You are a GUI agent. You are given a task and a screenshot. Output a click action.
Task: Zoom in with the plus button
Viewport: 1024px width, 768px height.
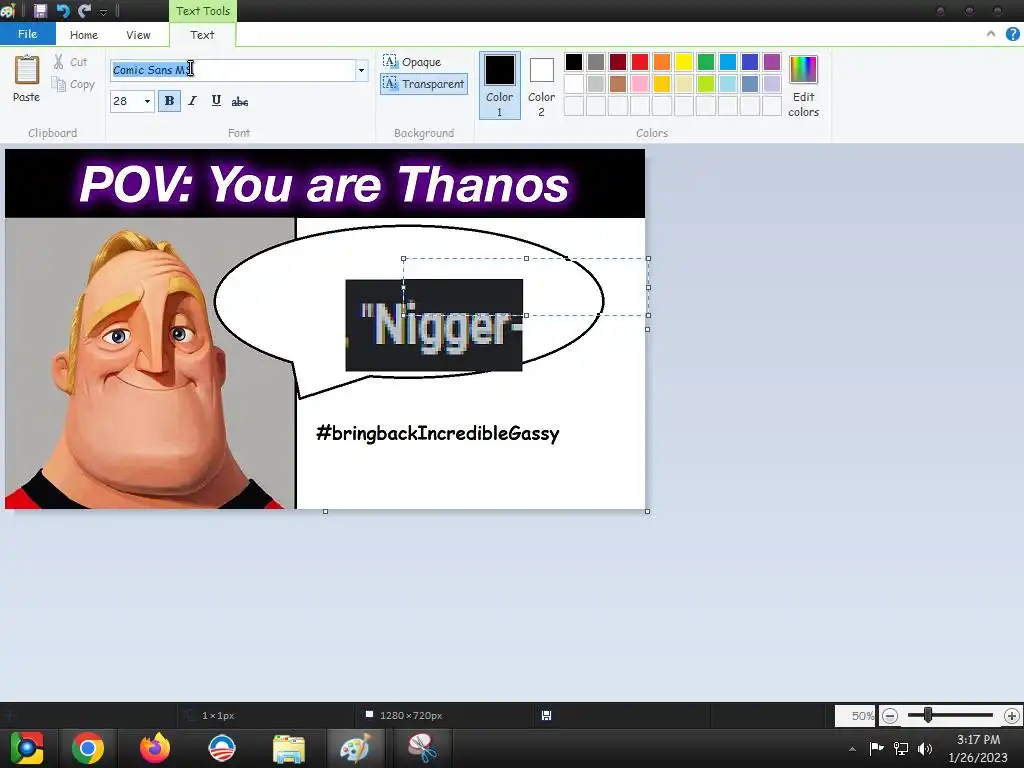pyautogui.click(x=1012, y=716)
